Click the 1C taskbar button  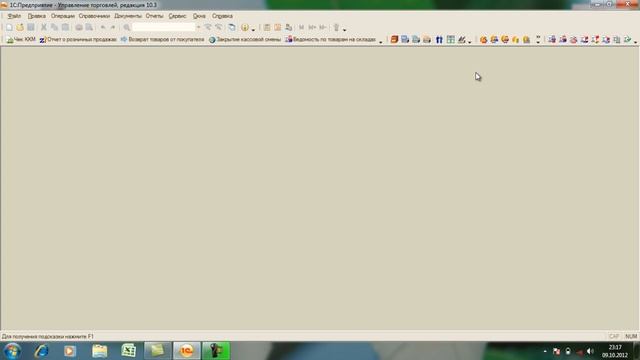click(187, 351)
